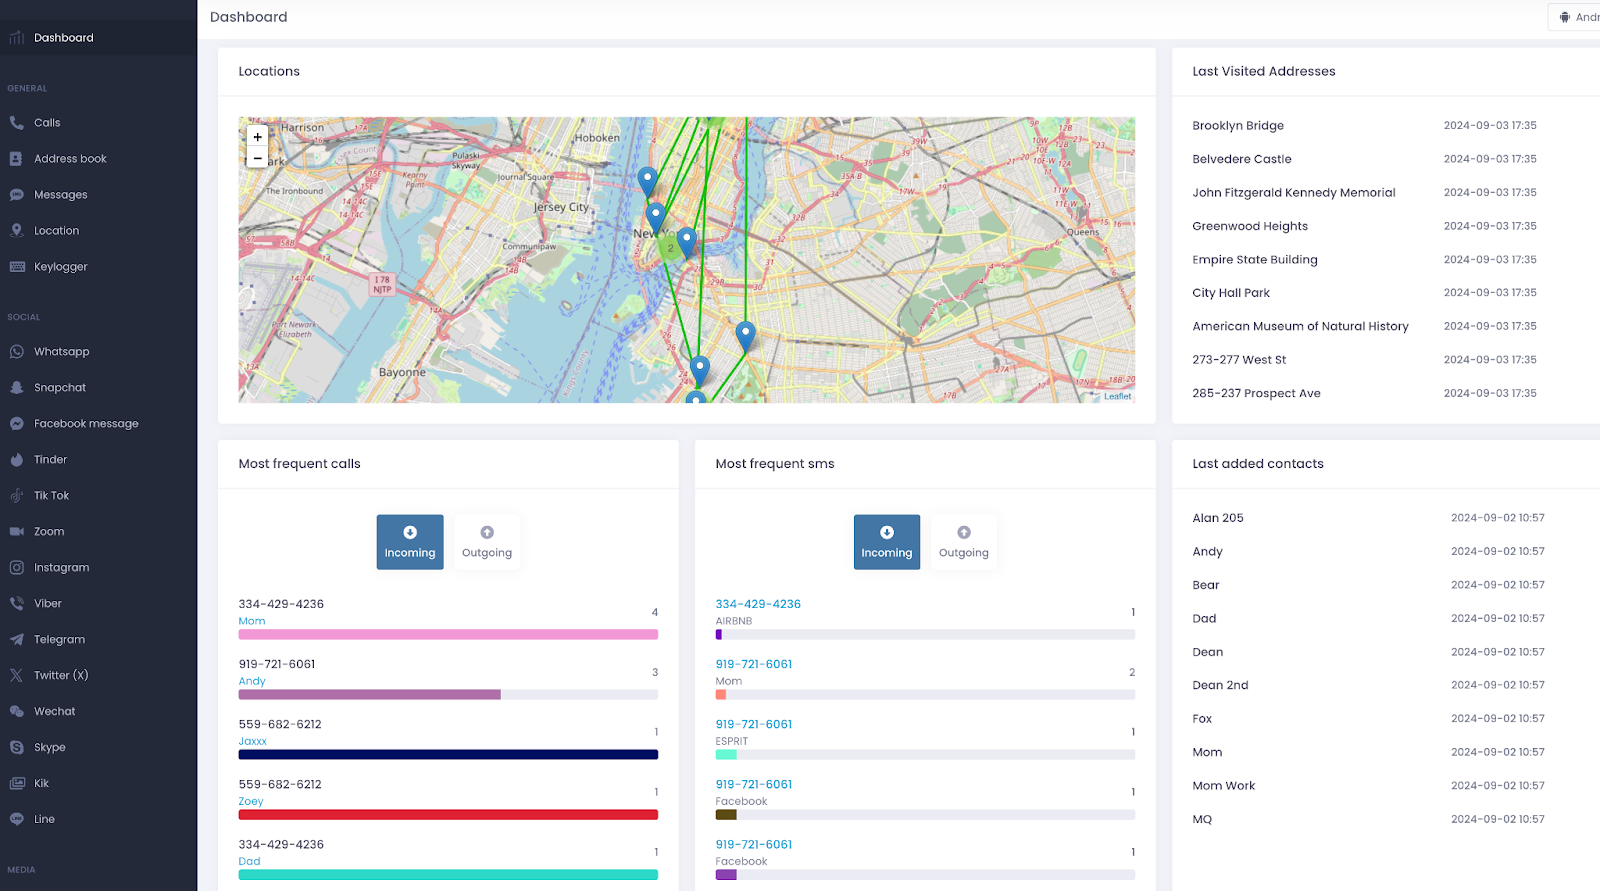Click City Hall Park address entry

1231,293
